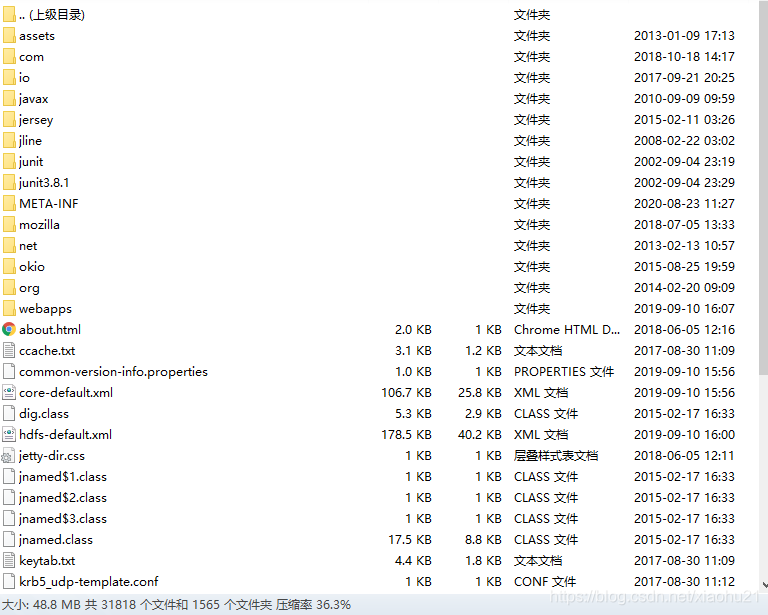Select the jetty-dir.css stylesheet icon

tap(8, 456)
